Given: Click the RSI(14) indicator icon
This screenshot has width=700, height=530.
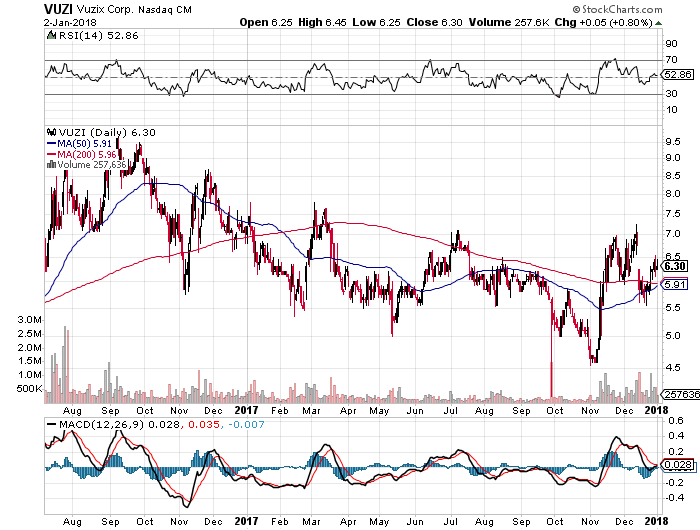Looking at the screenshot, I should (51, 35).
